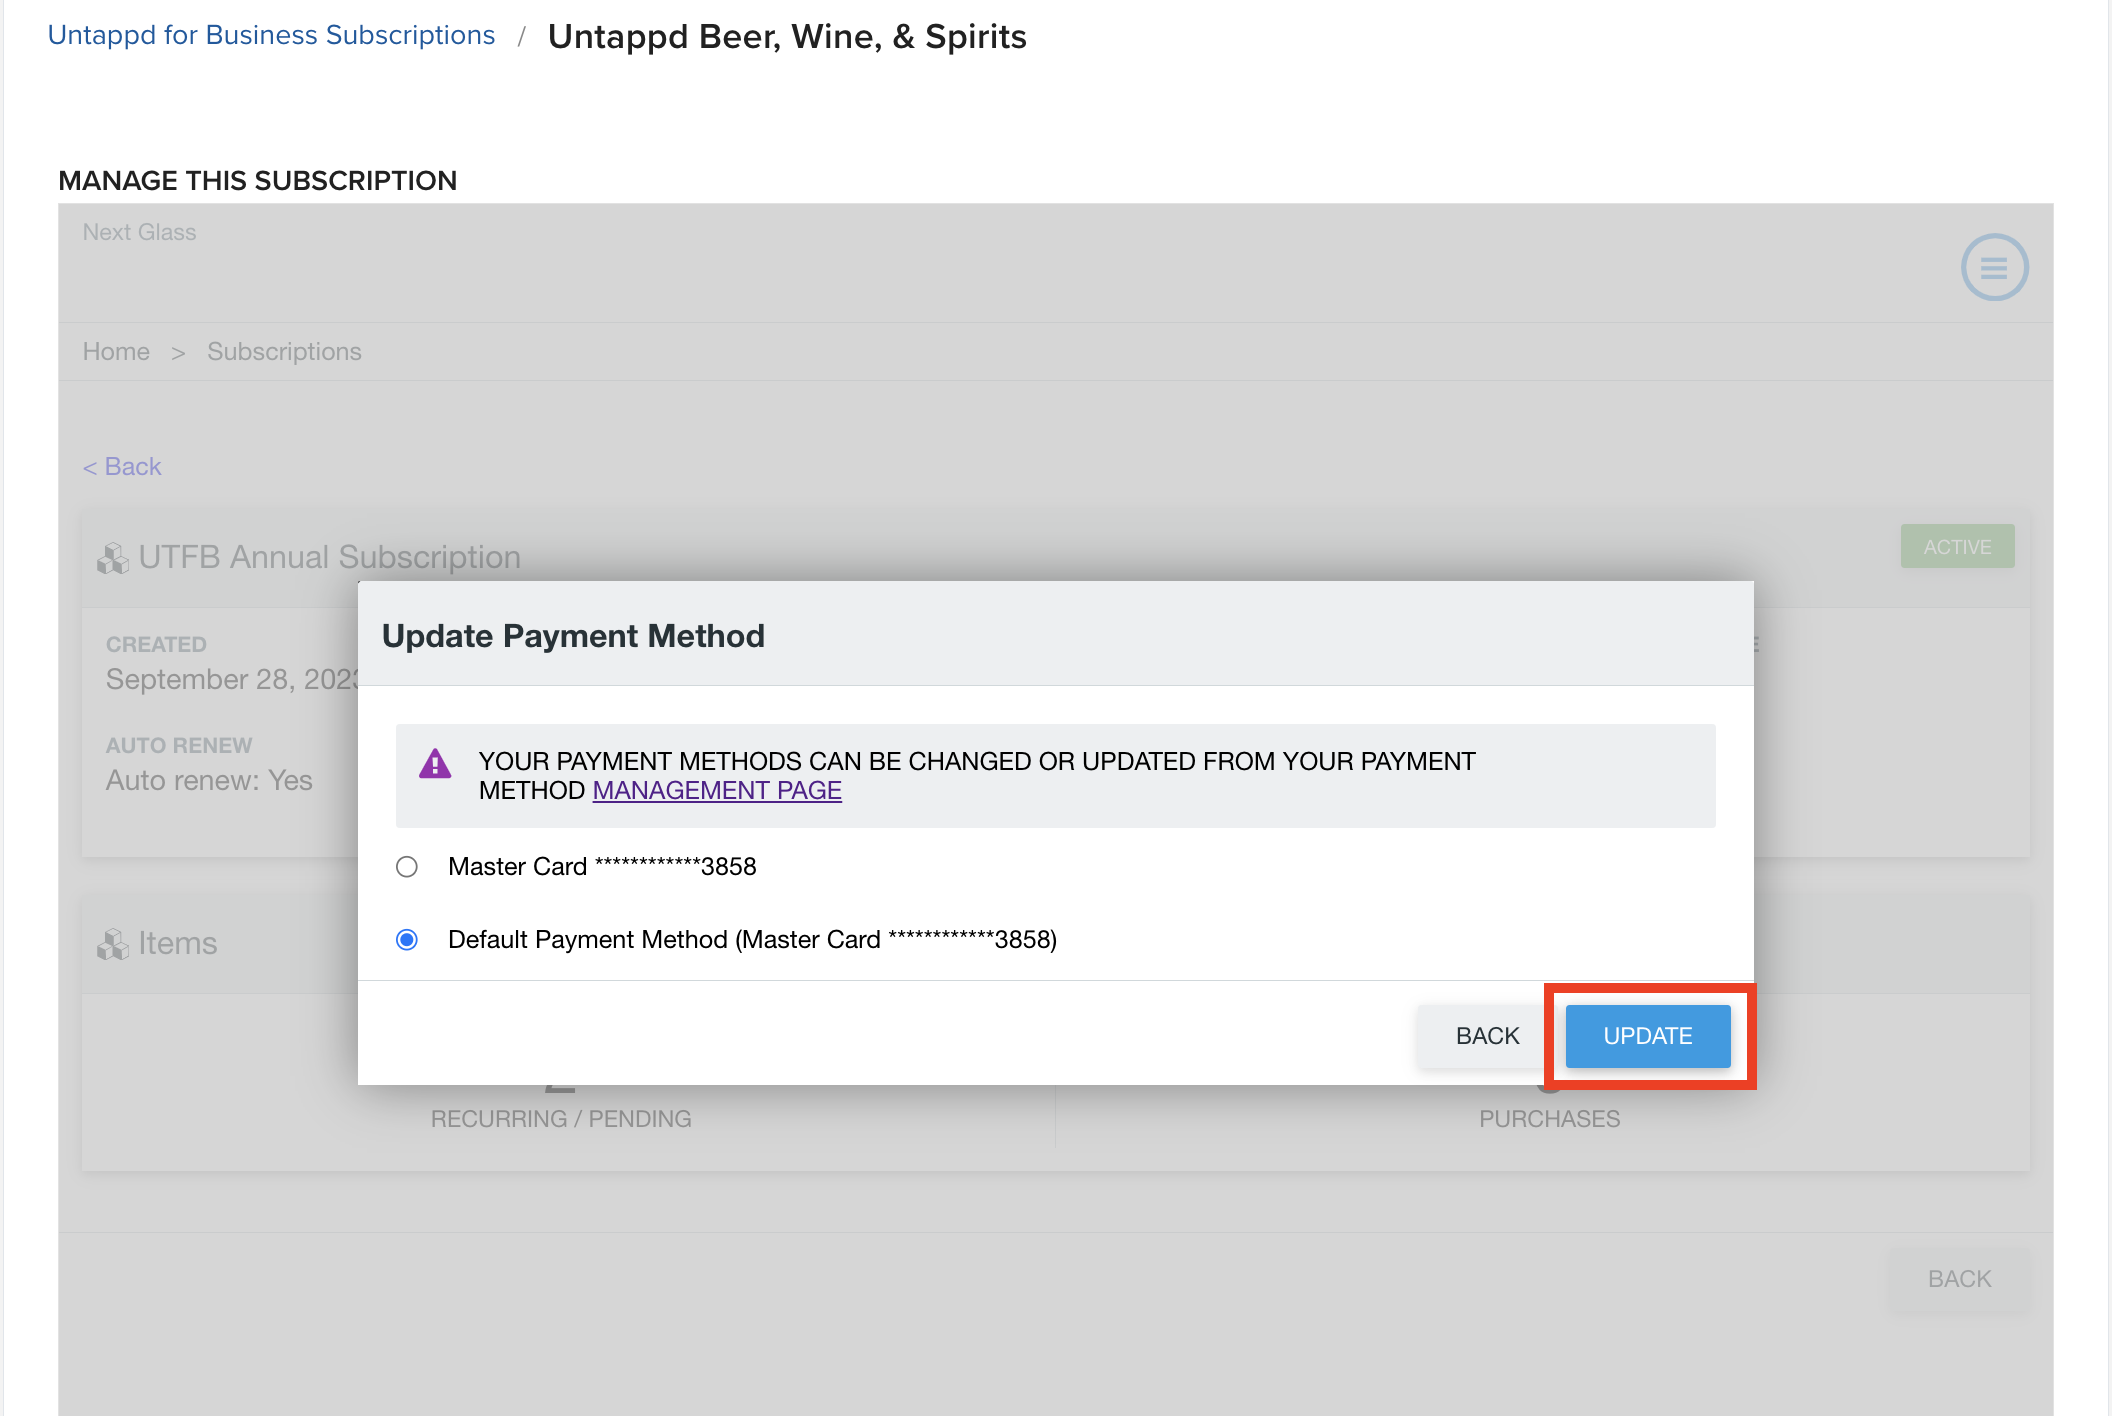Click the Untappd Beer, Wine, & Spirits title
This screenshot has width=2112, height=1416.
[x=787, y=37]
